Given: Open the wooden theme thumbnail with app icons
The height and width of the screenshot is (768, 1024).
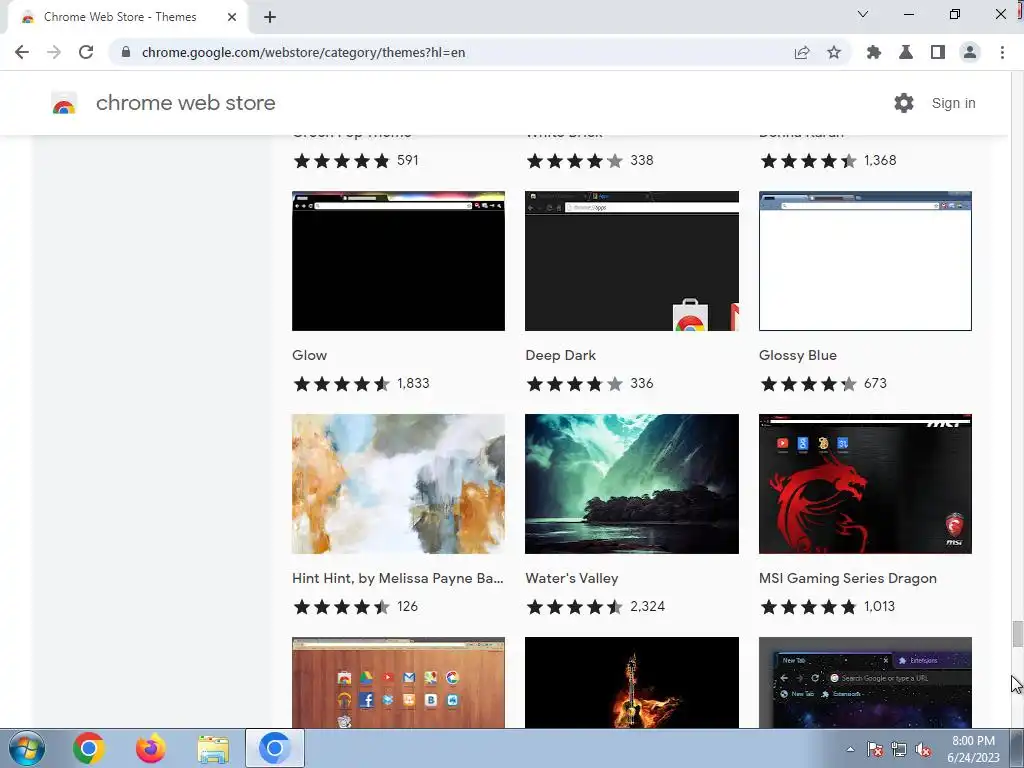Looking at the screenshot, I should [398, 682].
